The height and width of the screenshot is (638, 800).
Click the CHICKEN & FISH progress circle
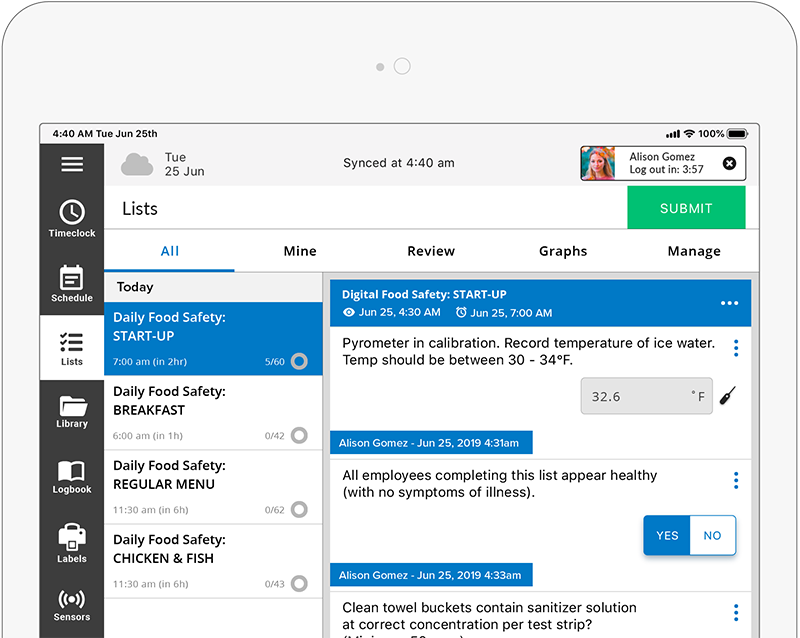(x=299, y=583)
